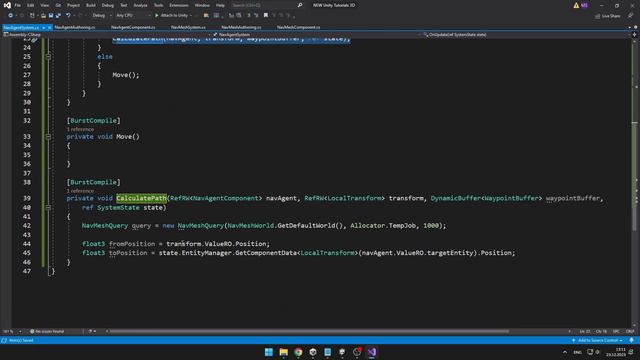
Task: Open the Extensions menu
Action: pyautogui.click(x=179, y=5)
